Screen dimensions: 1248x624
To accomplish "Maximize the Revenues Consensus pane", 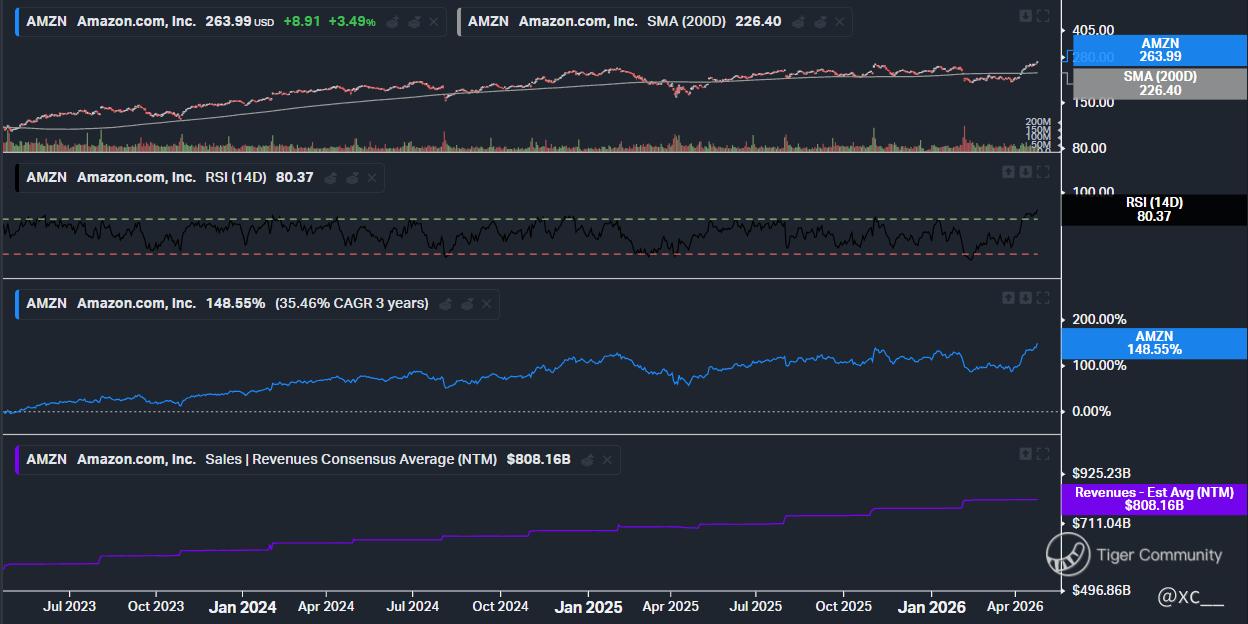I will click(1043, 454).
